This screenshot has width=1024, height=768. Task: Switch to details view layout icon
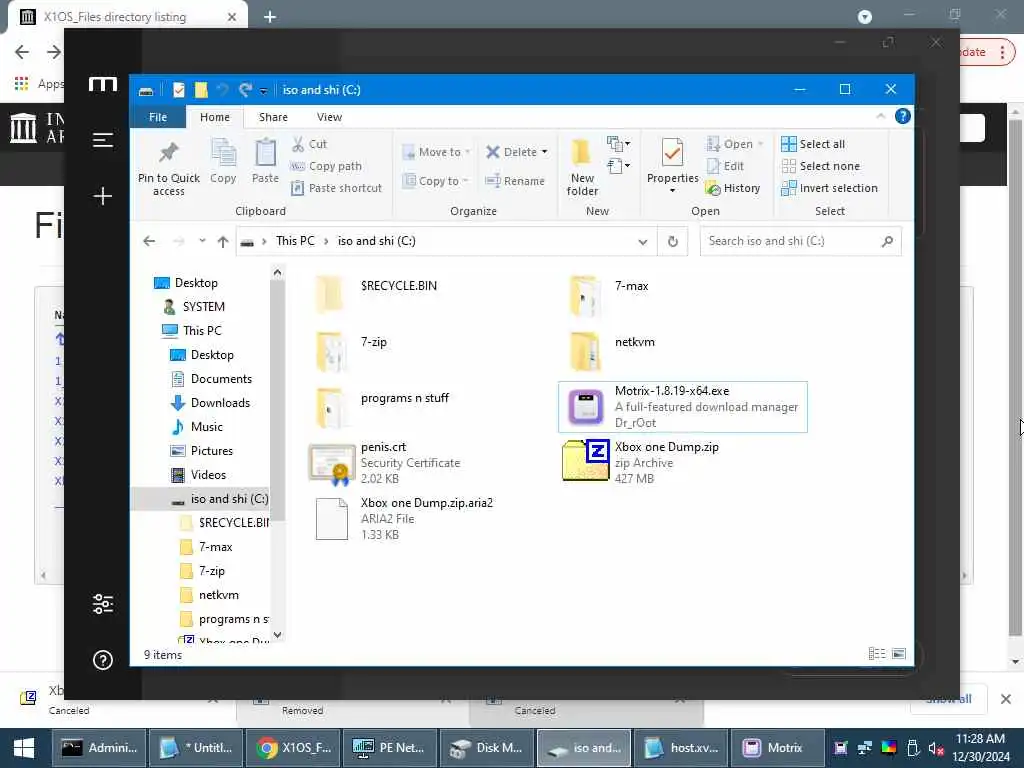(x=876, y=654)
